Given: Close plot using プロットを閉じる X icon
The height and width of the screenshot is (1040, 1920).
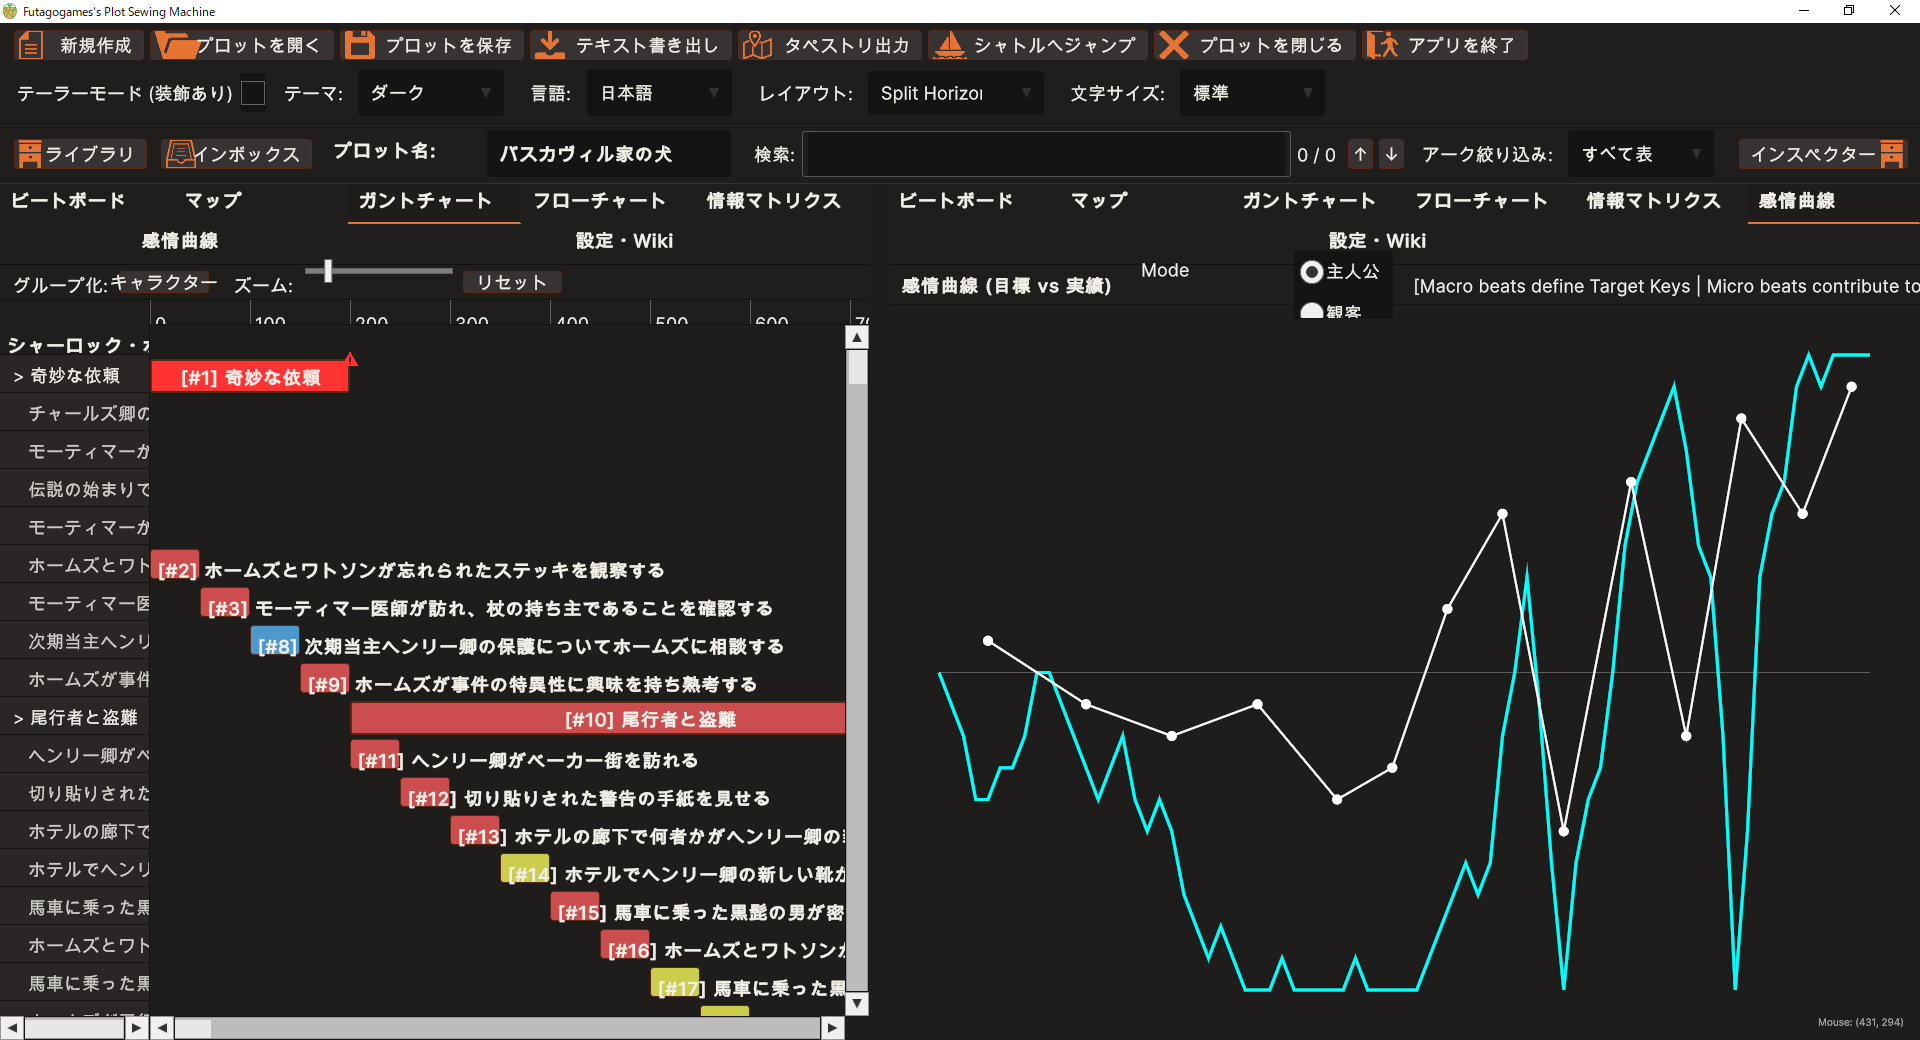Looking at the screenshot, I should click(x=1174, y=45).
